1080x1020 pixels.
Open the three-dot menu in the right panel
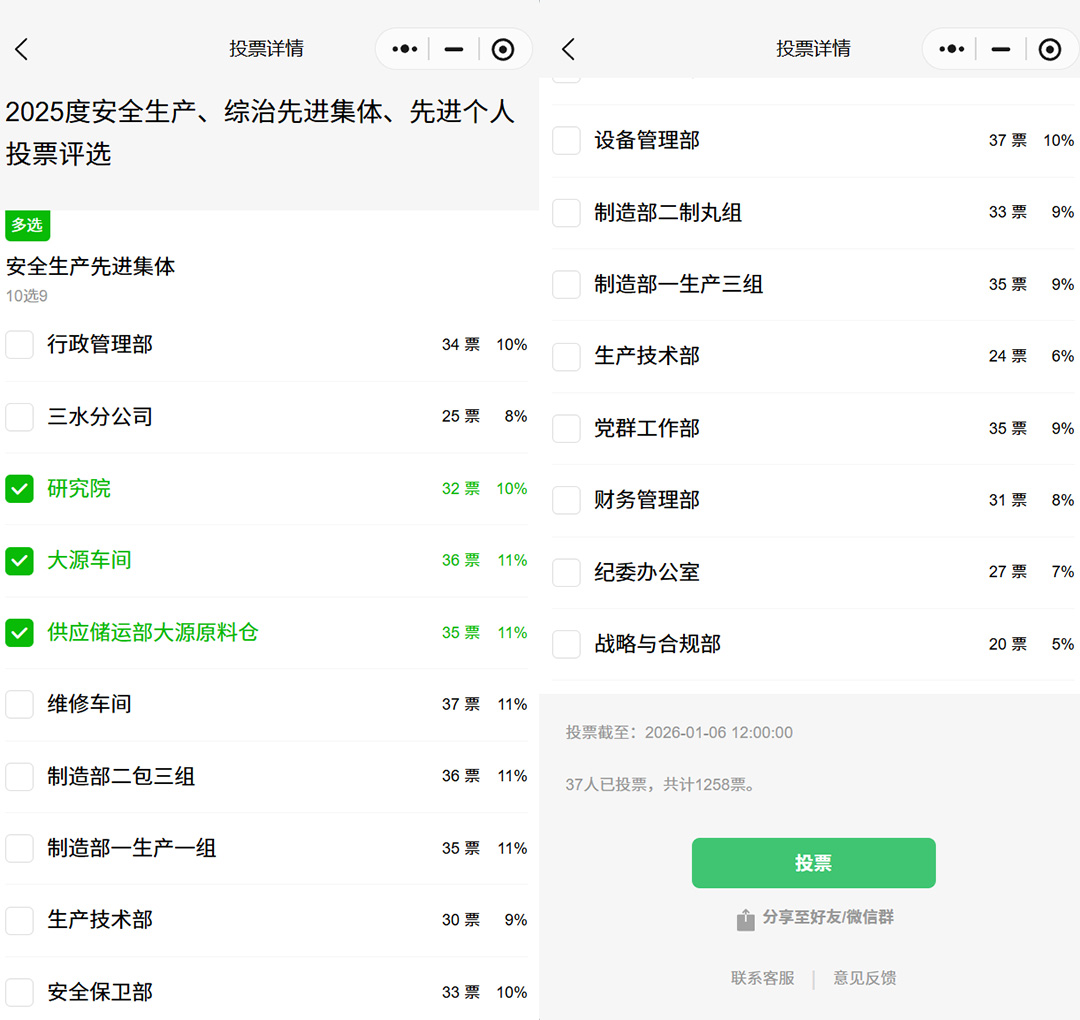(x=952, y=49)
